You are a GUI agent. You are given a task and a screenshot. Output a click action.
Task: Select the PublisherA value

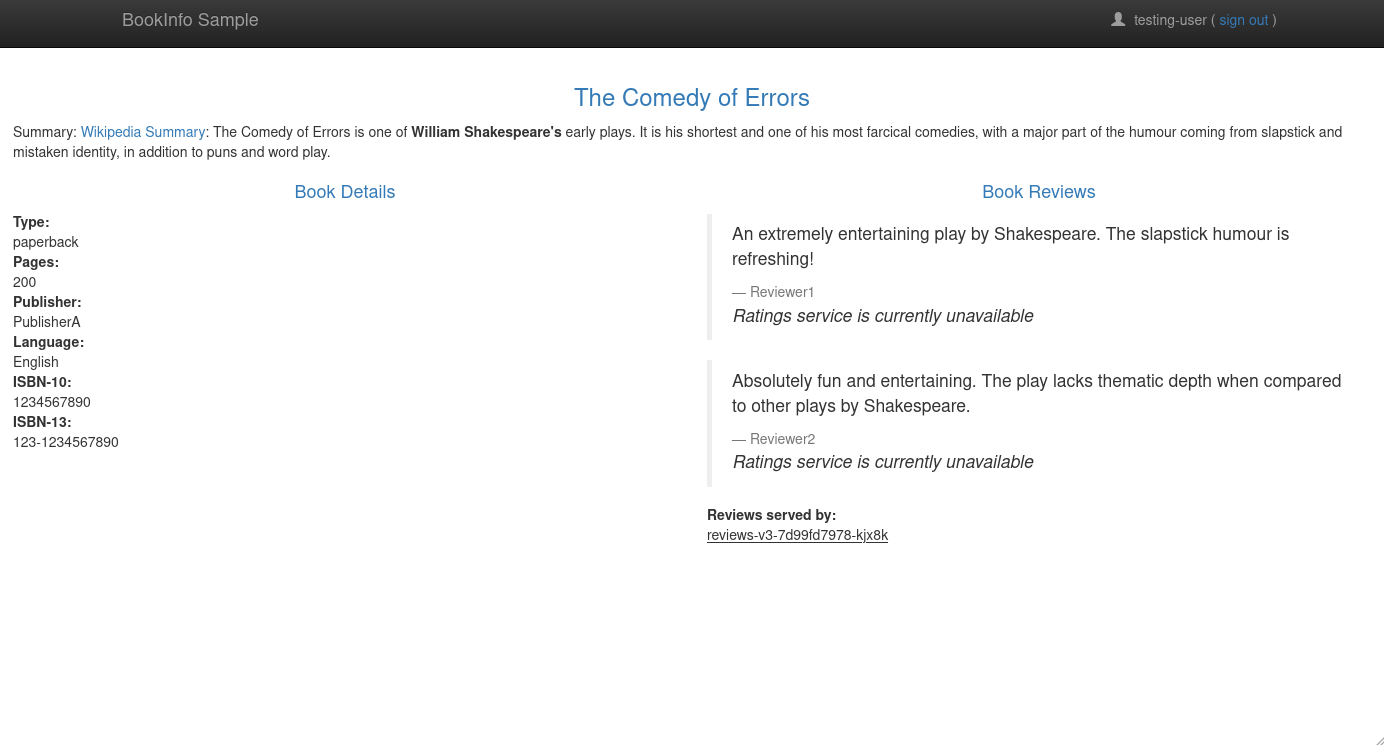(46, 322)
